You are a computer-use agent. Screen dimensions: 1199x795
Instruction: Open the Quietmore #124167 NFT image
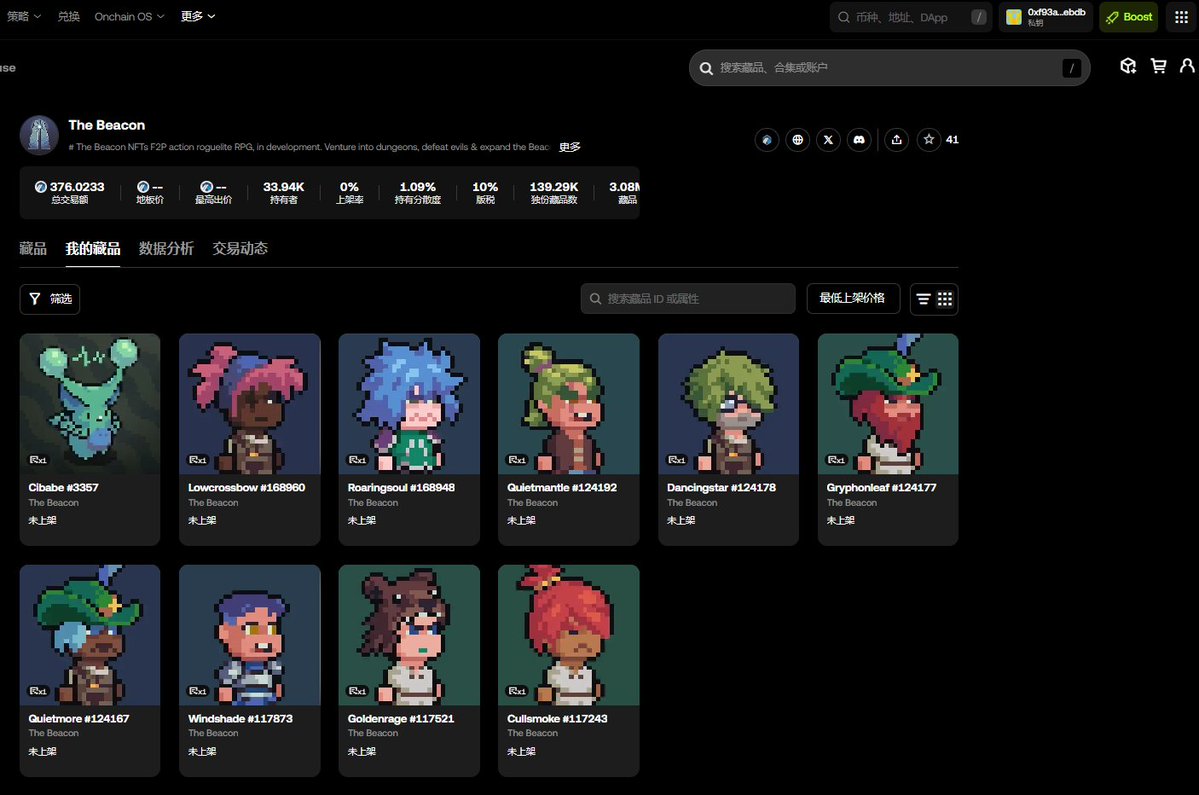(x=90, y=635)
